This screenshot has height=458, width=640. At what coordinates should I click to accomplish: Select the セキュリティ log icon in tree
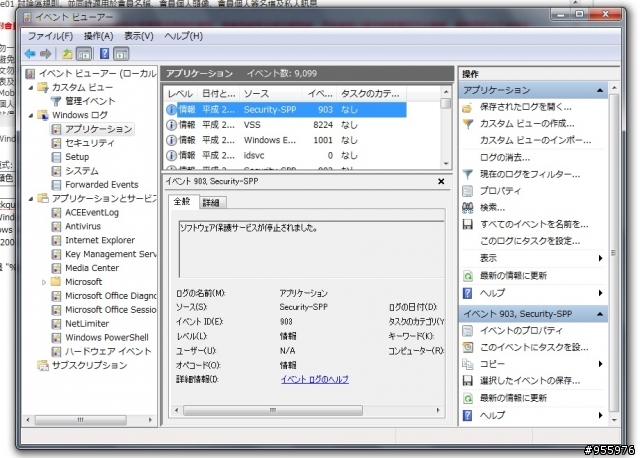[x=56, y=143]
